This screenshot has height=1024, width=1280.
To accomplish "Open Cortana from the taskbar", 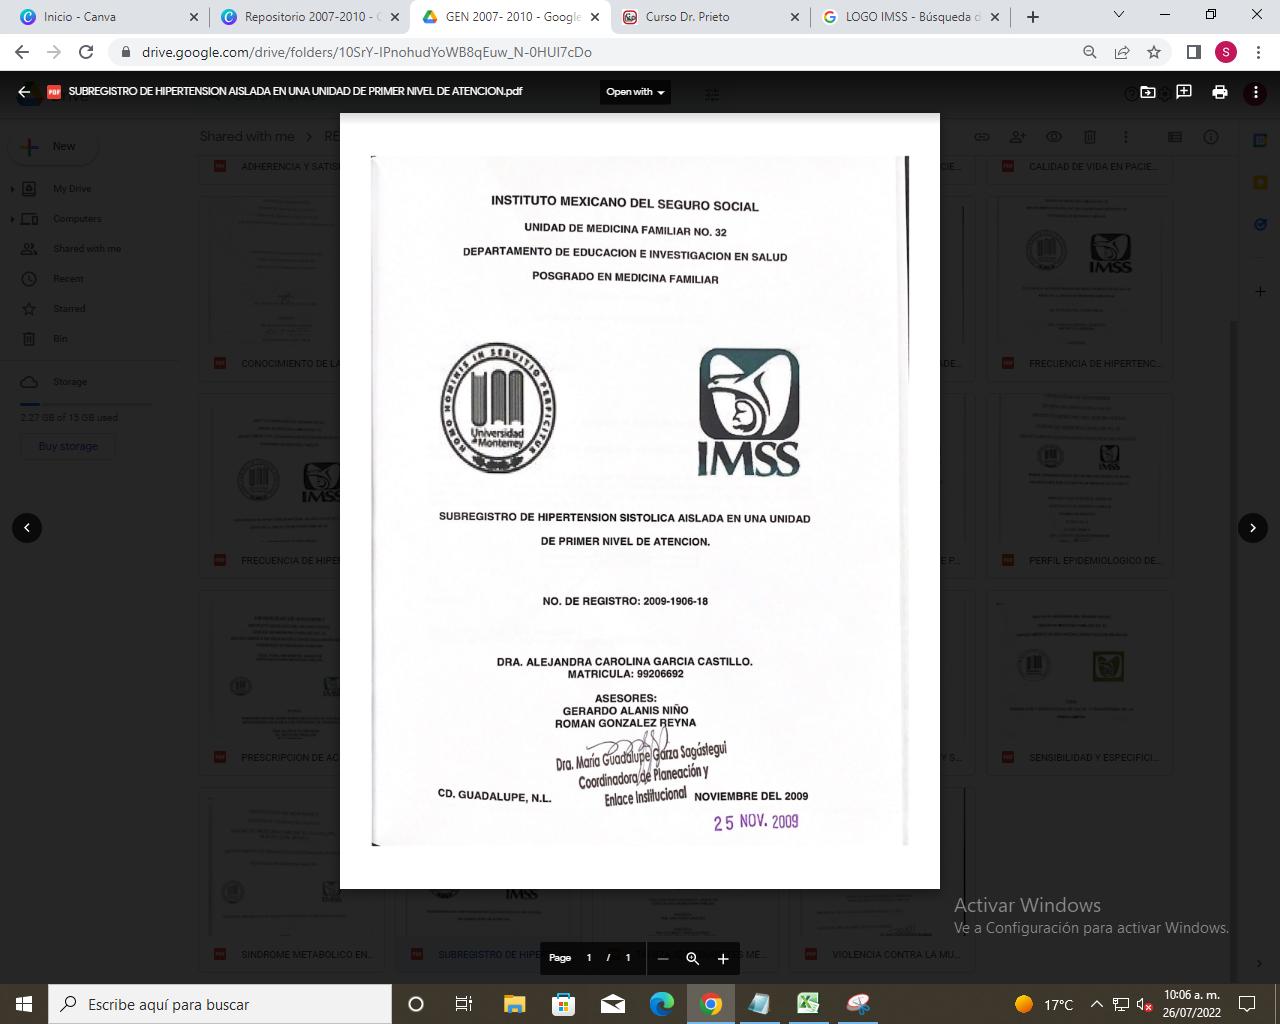I will point(416,1004).
